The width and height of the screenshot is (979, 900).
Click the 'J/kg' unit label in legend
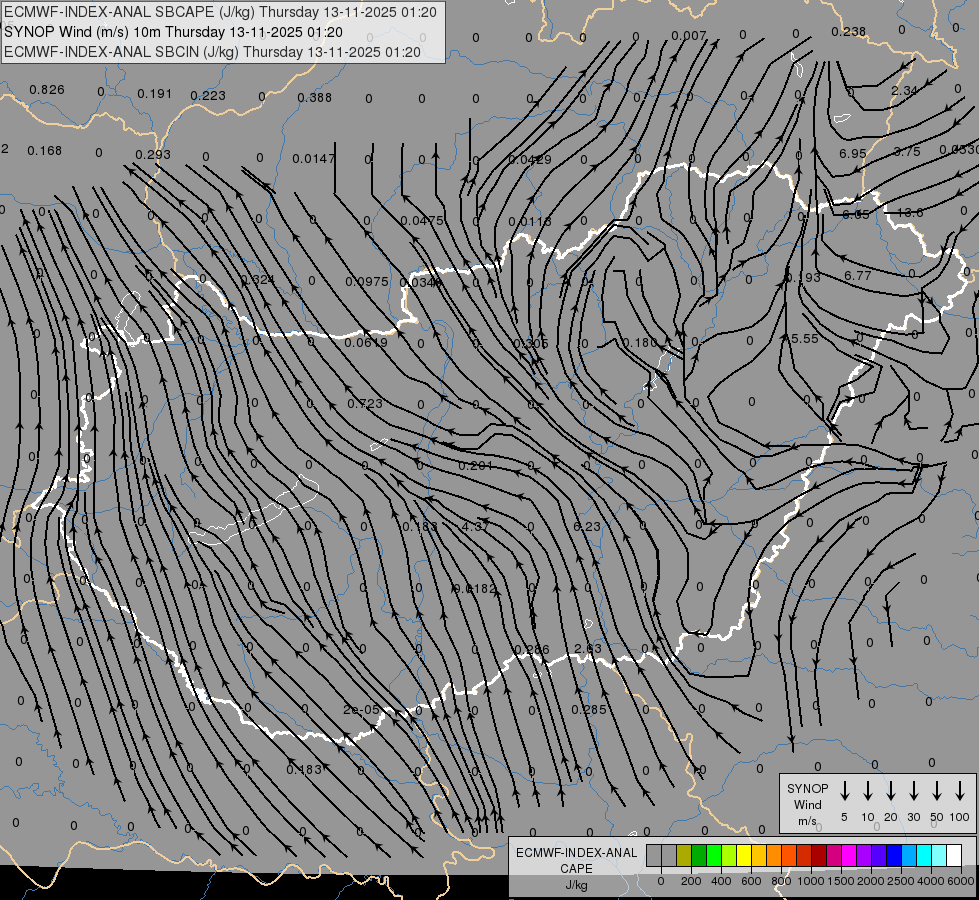576,885
